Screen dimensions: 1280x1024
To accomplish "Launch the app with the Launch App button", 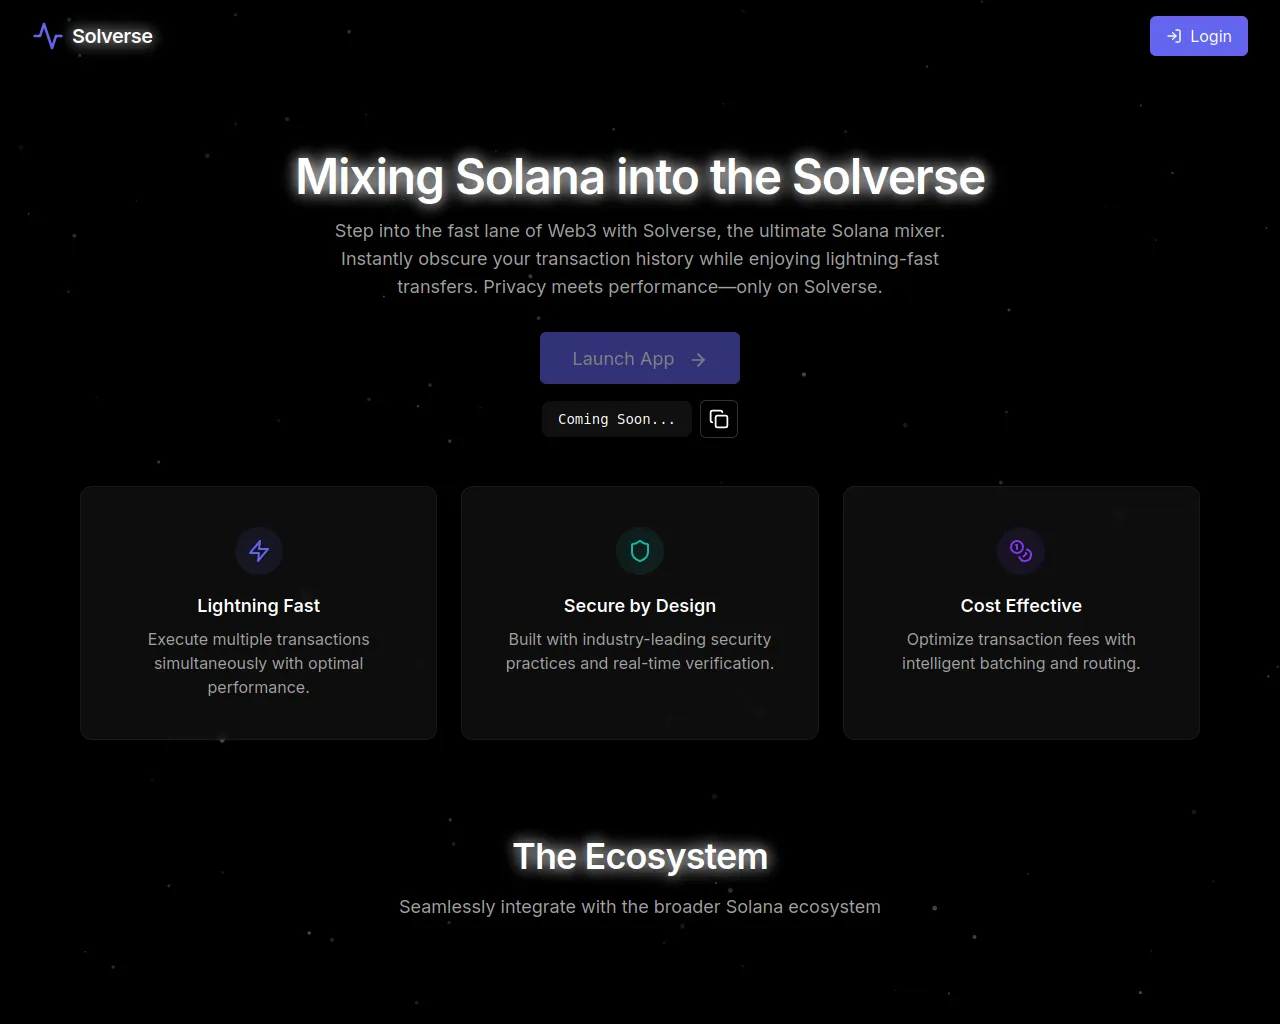I will click(640, 358).
